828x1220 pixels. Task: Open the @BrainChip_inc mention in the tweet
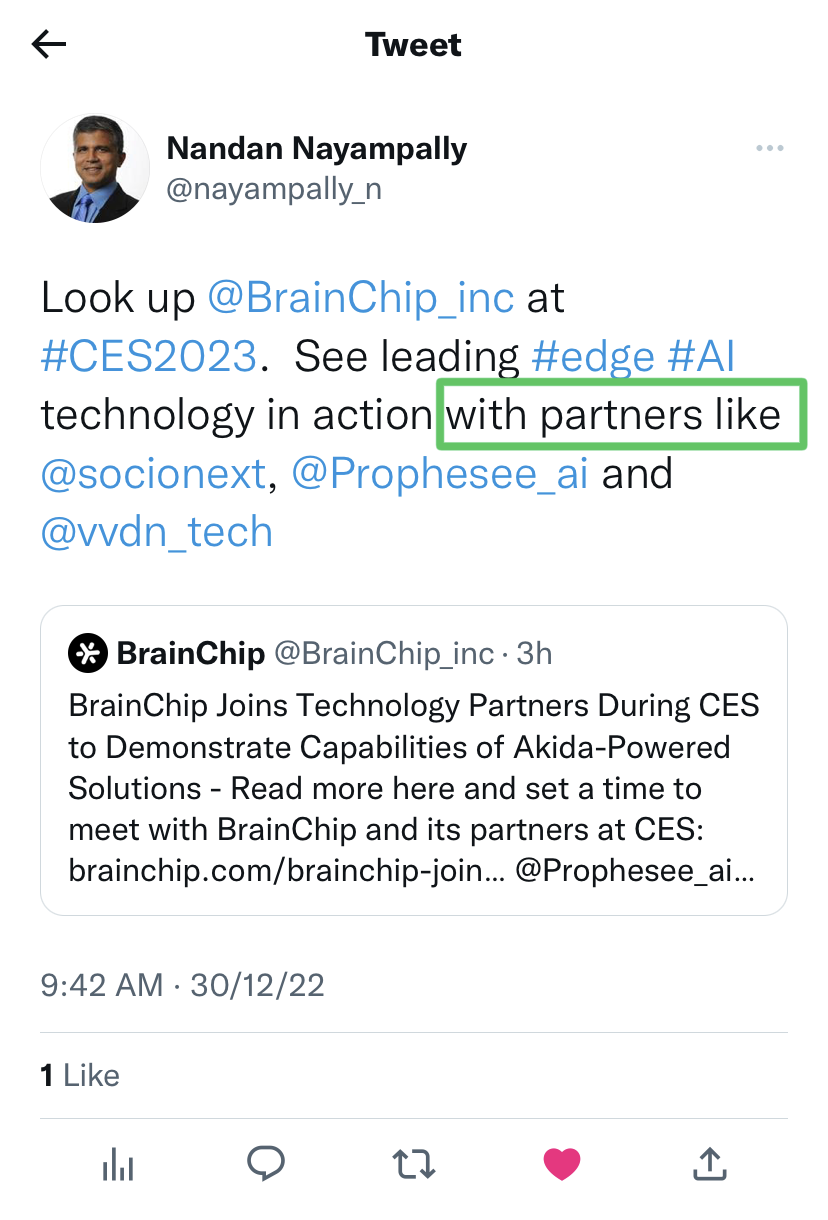(x=360, y=297)
